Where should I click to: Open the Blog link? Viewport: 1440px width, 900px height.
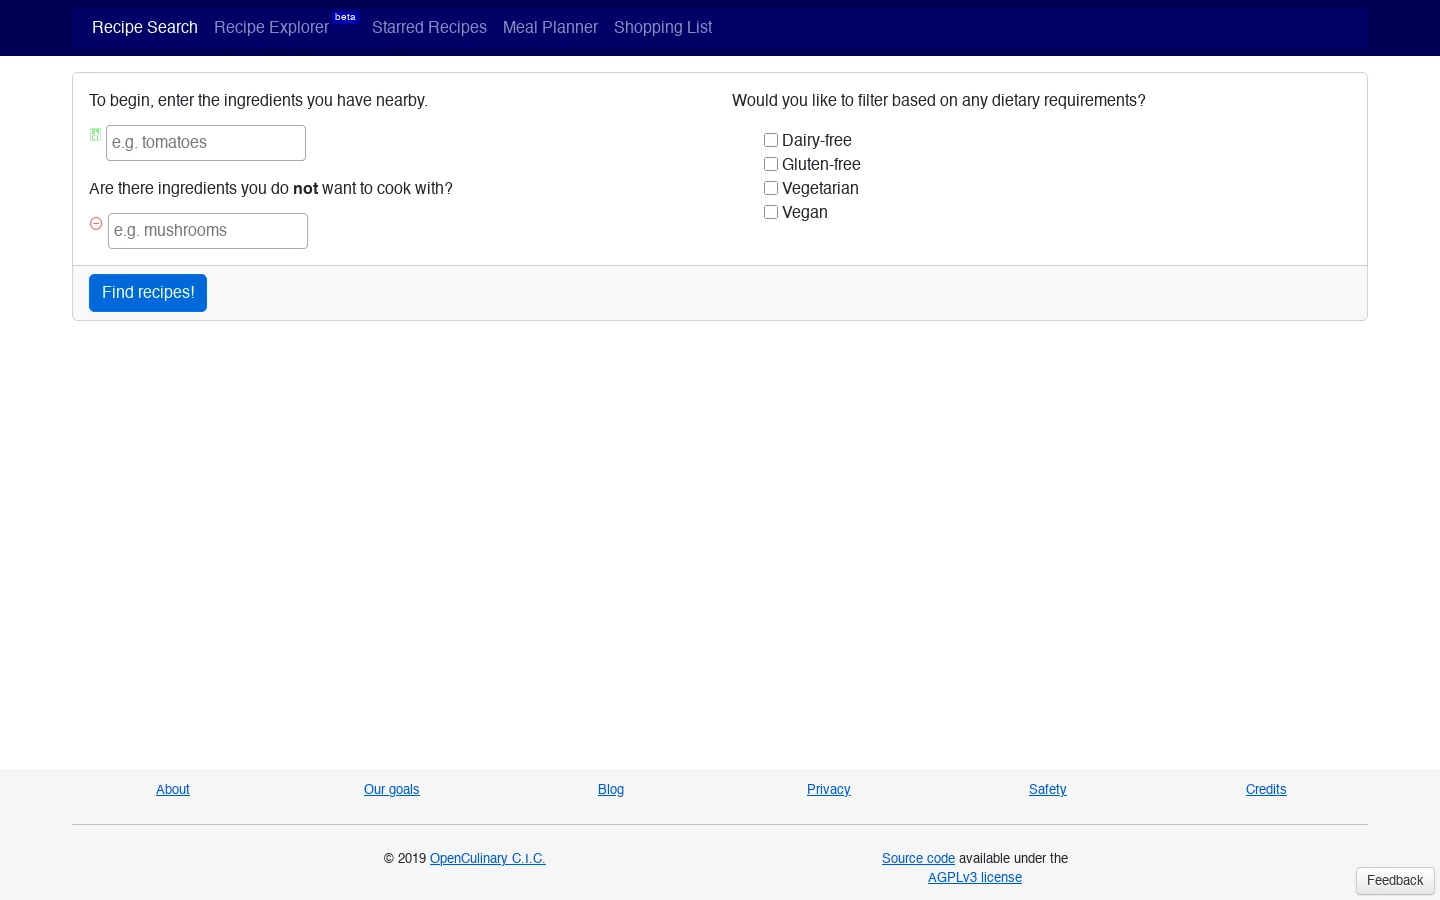click(611, 789)
